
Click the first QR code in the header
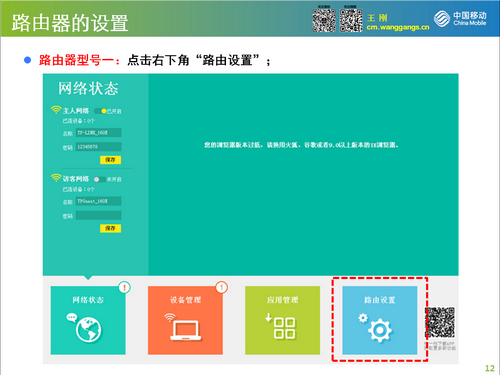[x=324, y=20]
